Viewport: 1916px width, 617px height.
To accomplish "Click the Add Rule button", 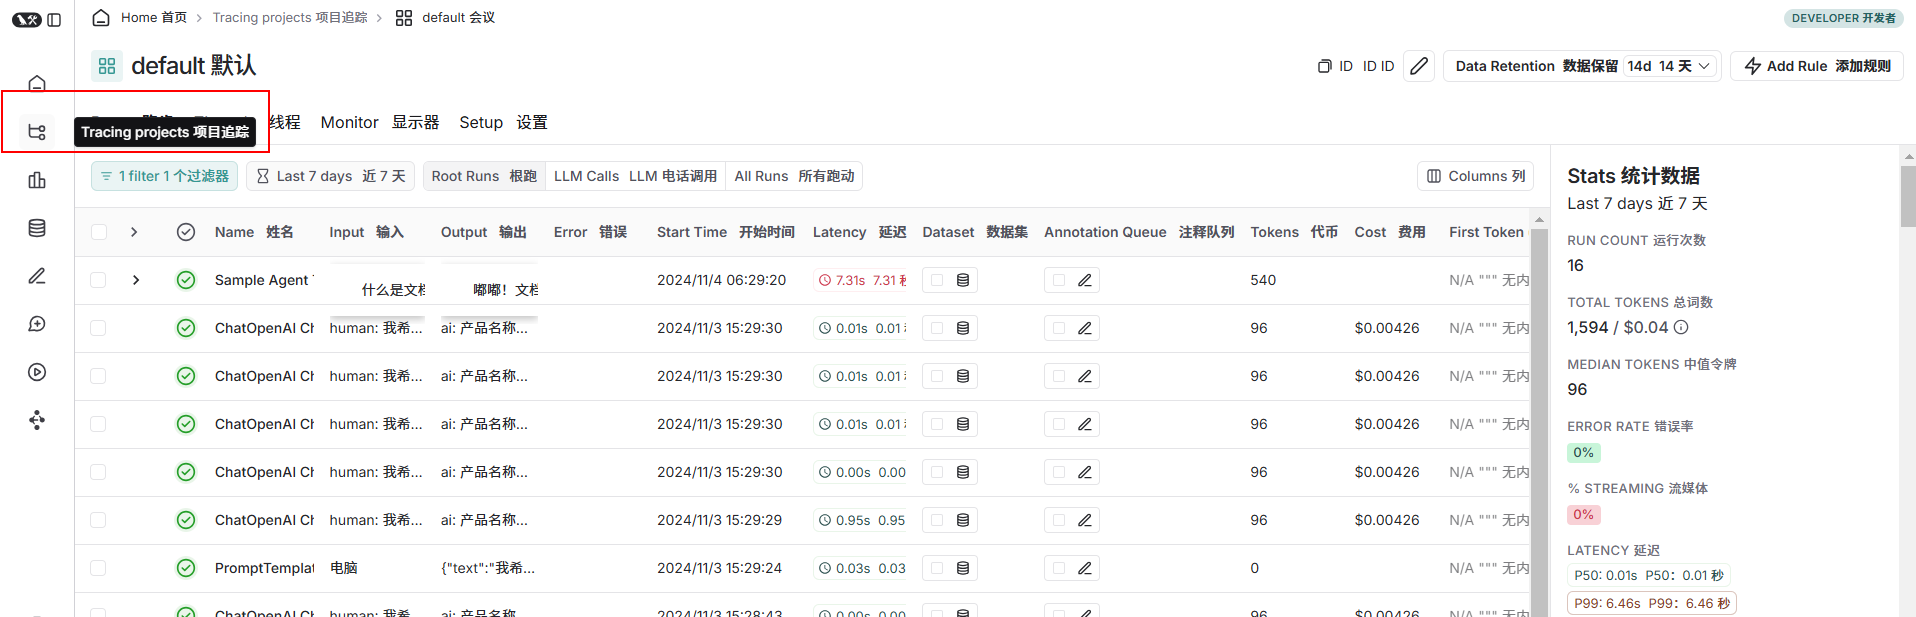I will pyautogui.click(x=1817, y=66).
